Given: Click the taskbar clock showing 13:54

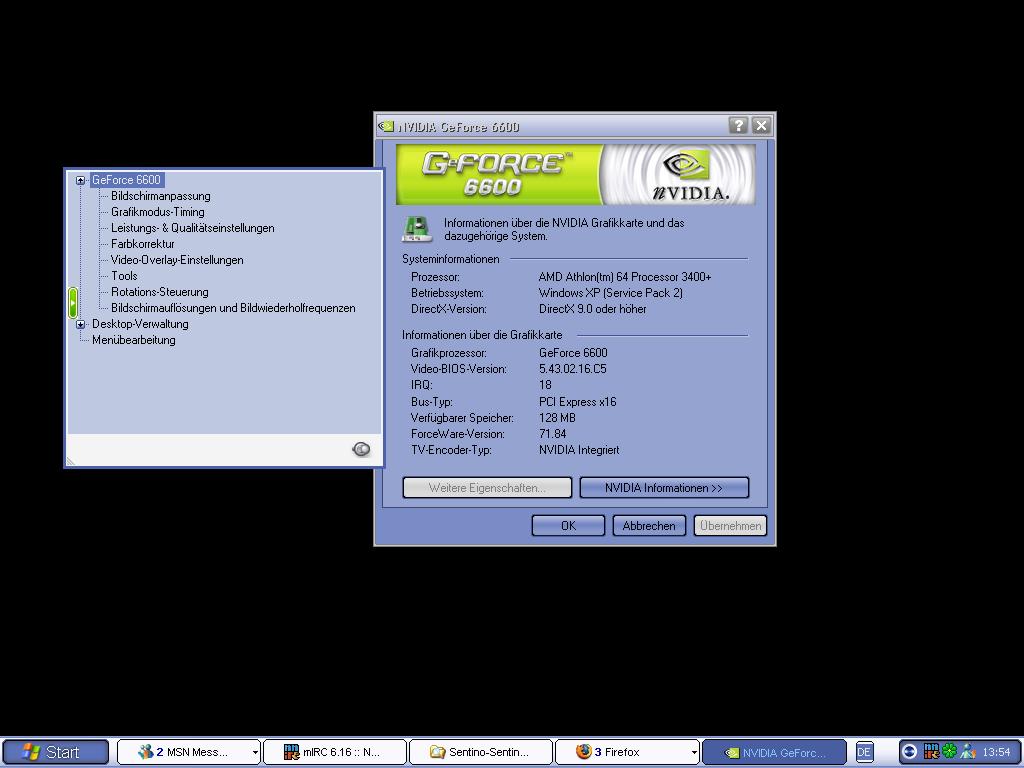Looking at the screenshot, I should click(x=997, y=752).
